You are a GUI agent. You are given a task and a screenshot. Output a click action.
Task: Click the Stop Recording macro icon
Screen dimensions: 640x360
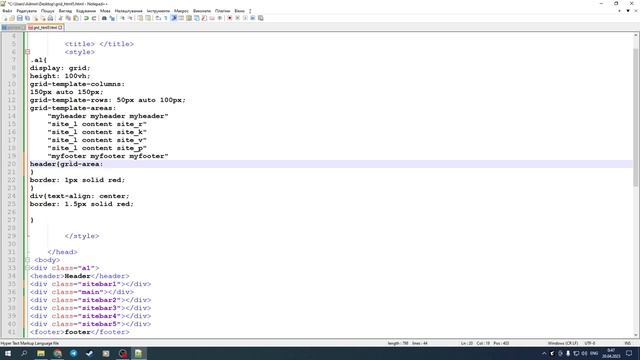tap(238, 18)
